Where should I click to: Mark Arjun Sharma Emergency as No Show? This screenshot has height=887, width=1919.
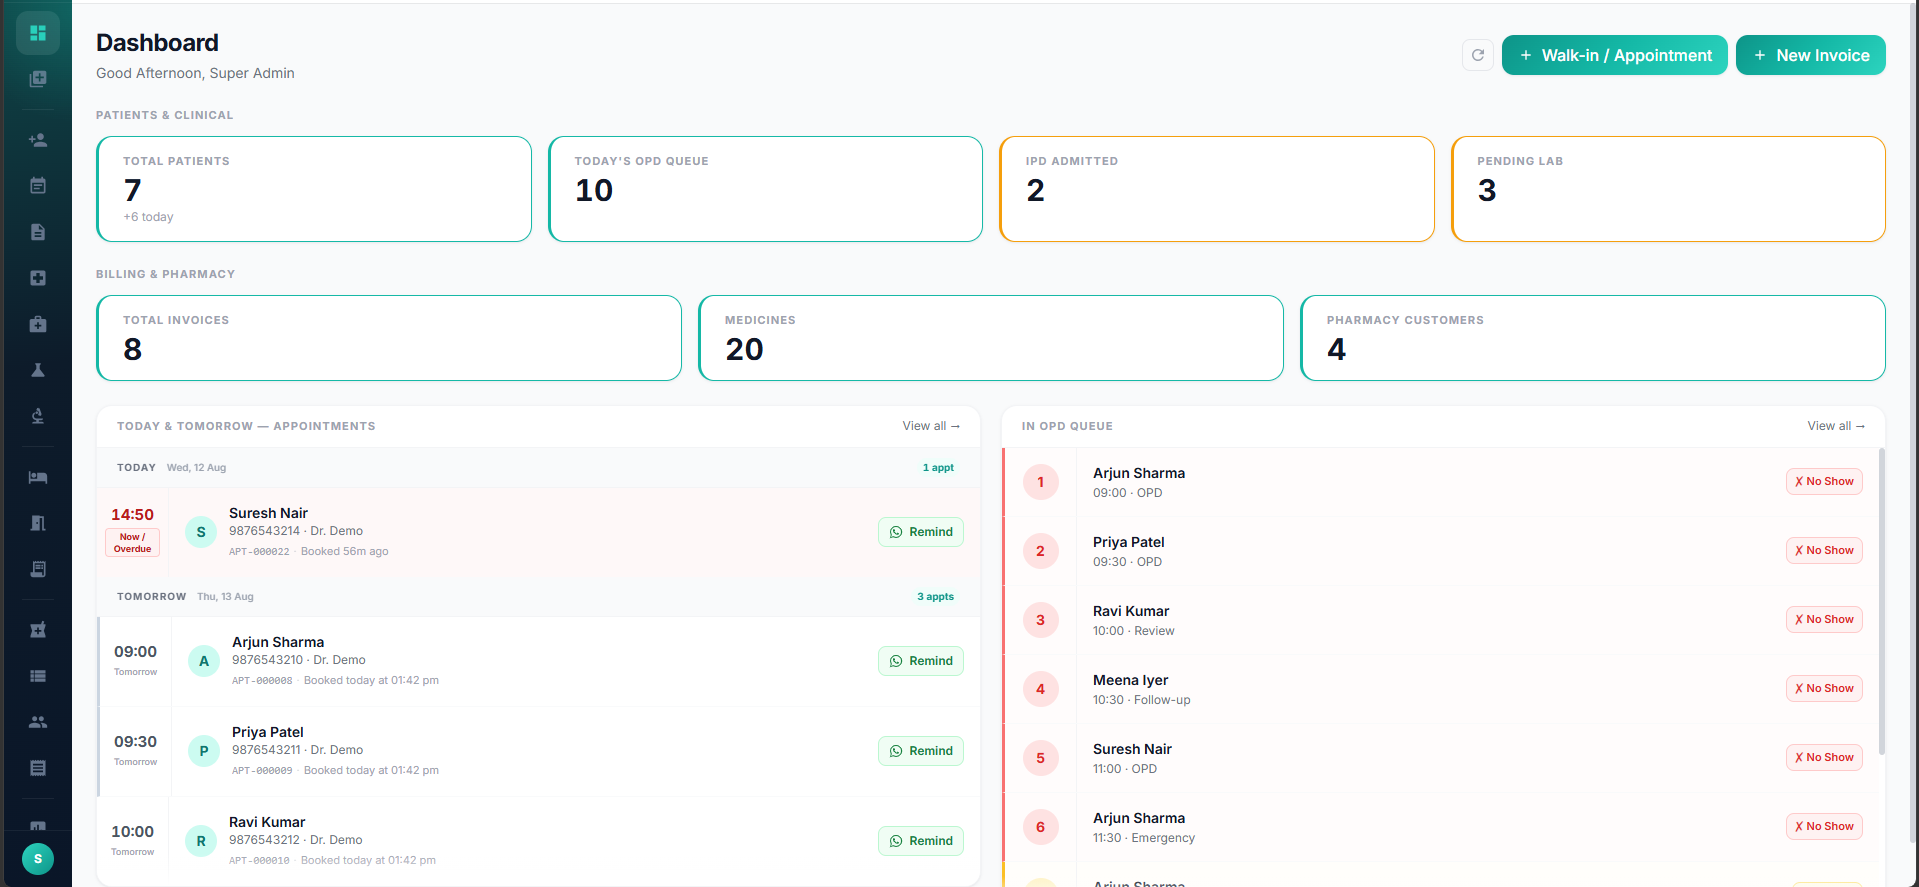point(1824,826)
